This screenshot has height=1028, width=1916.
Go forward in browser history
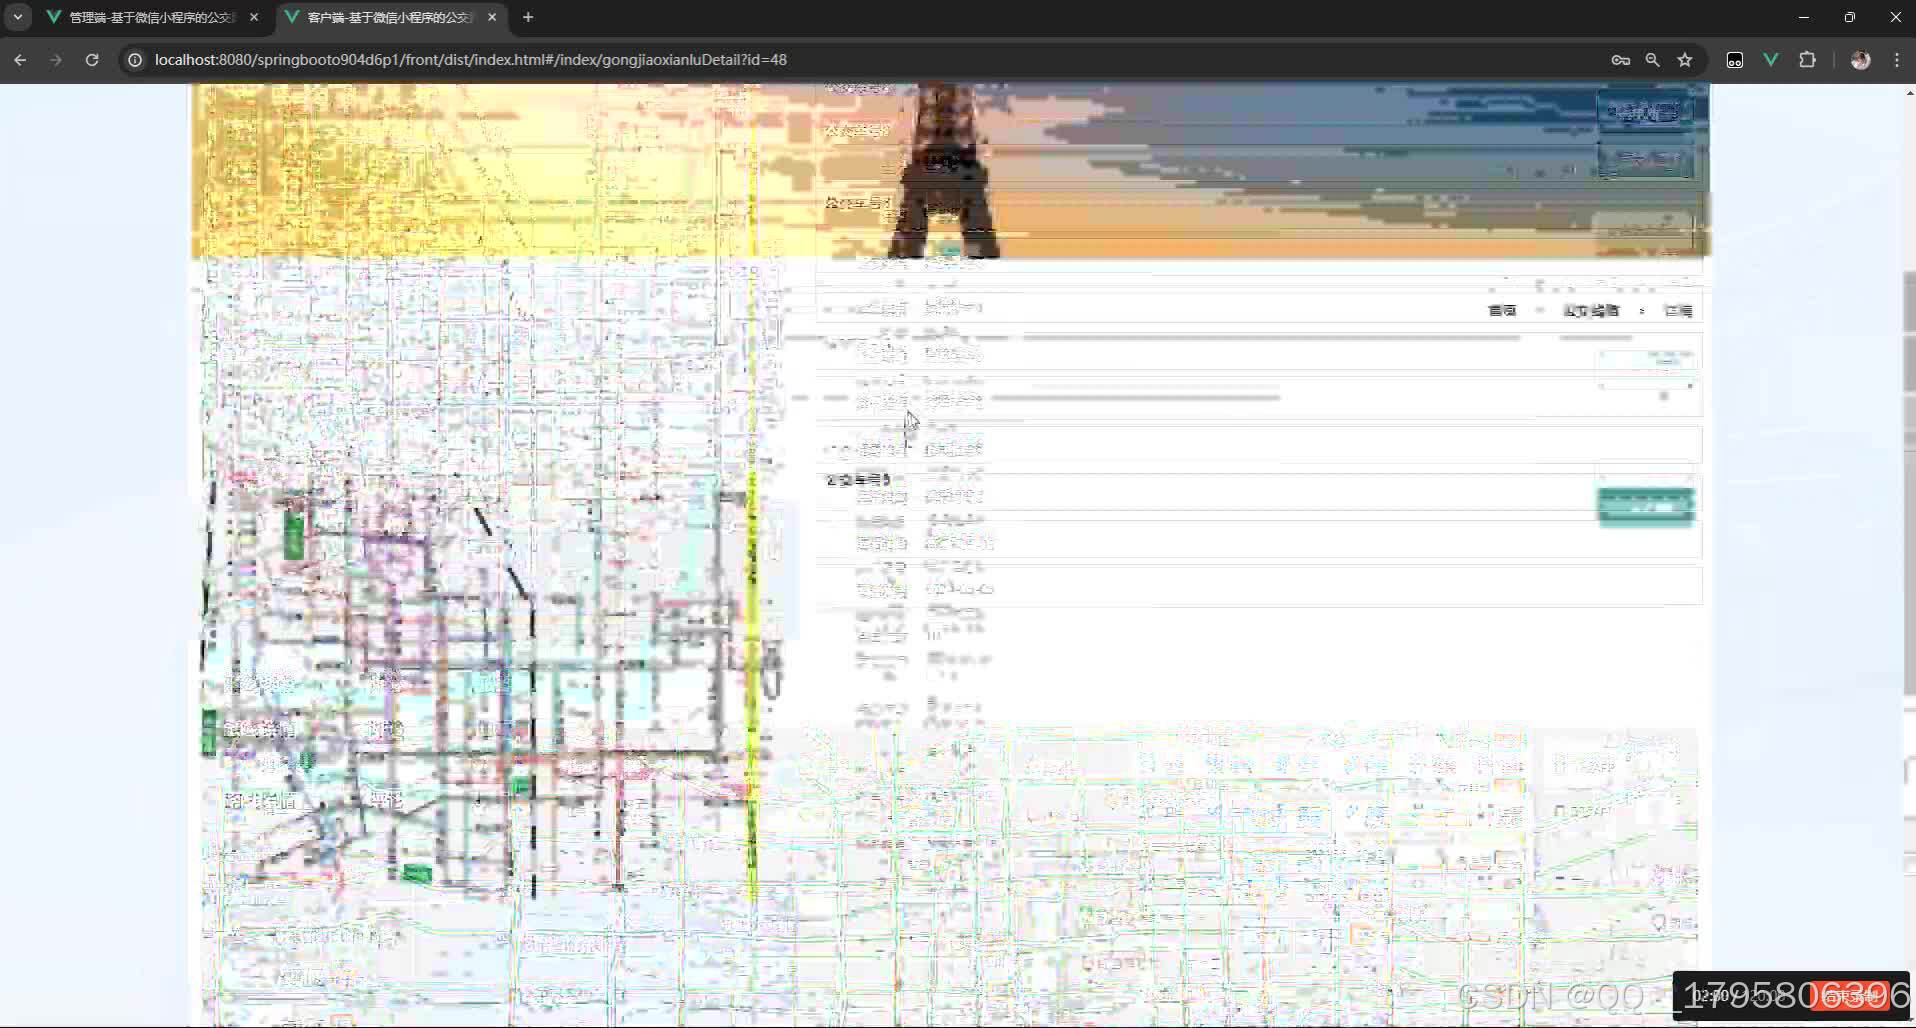pos(56,60)
